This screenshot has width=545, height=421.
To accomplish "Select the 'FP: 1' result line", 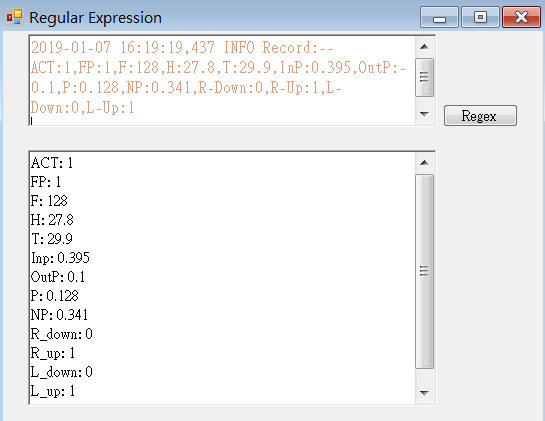I will 46,182.
